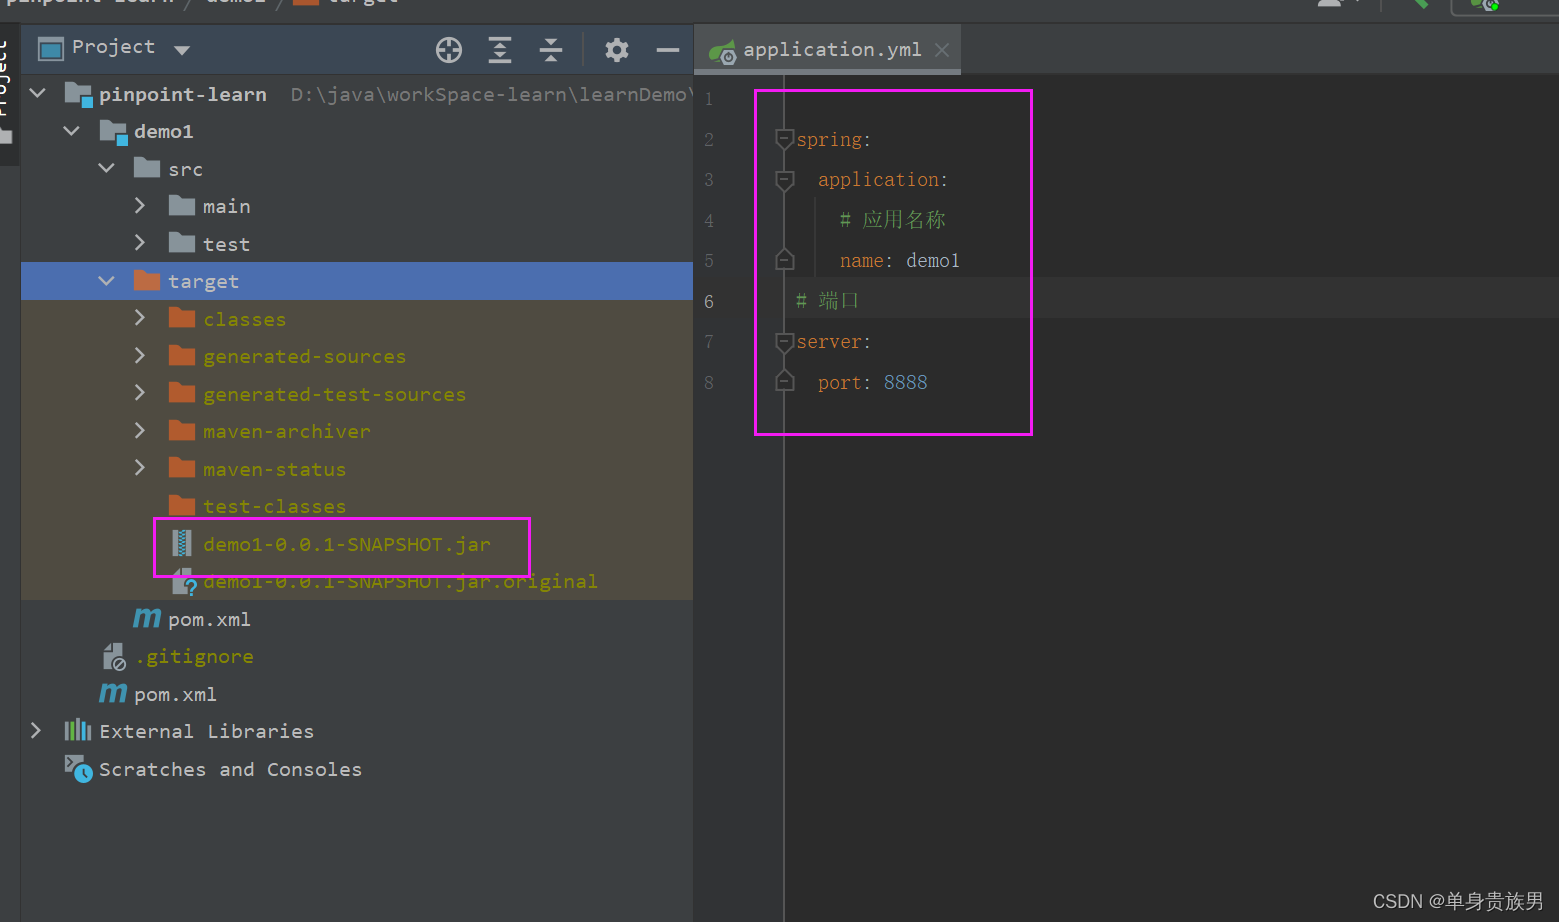The width and height of the screenshot is (1559, 922).
Task: Collapse the pinpoint-learn root node
Action: 38,94
